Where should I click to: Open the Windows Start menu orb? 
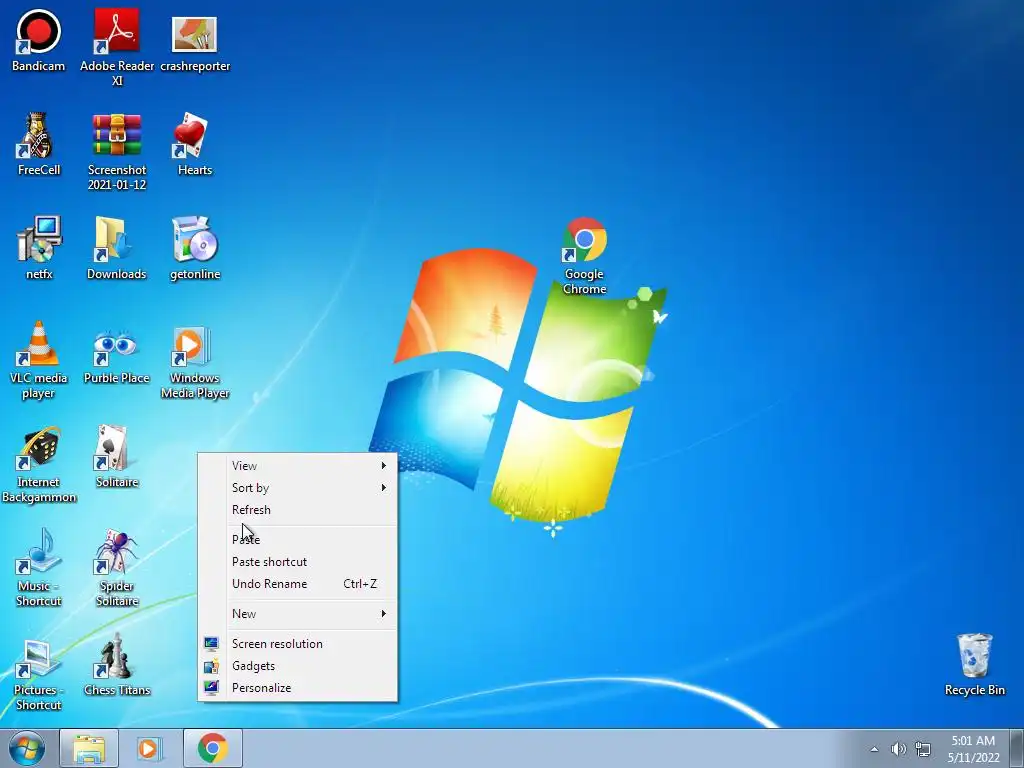click(x=27, y=748)
